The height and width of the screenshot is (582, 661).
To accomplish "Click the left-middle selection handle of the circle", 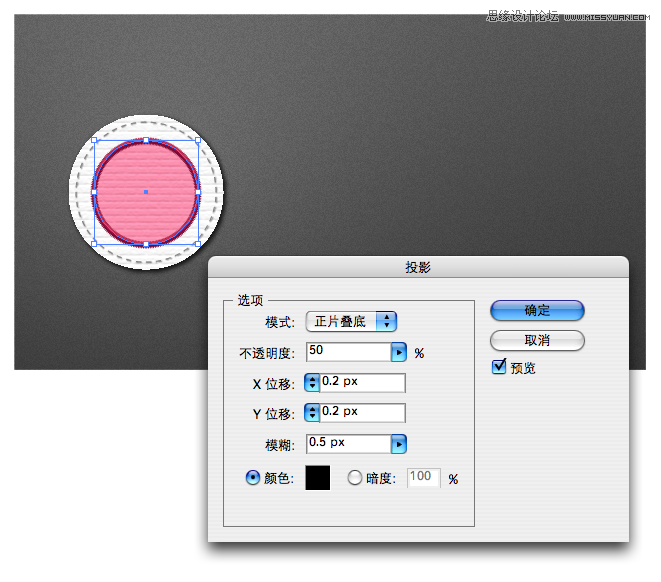I will click(94, 192).
